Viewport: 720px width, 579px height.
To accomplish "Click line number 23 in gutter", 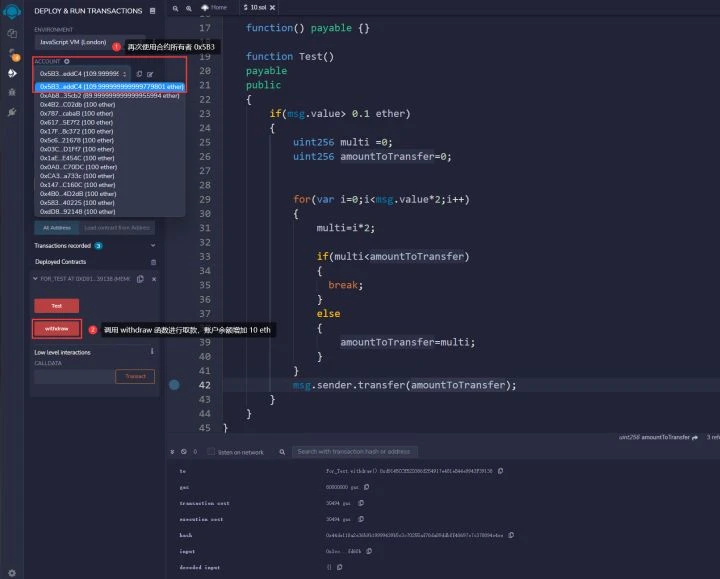I will pyautogui.click(x=205, y=114).
